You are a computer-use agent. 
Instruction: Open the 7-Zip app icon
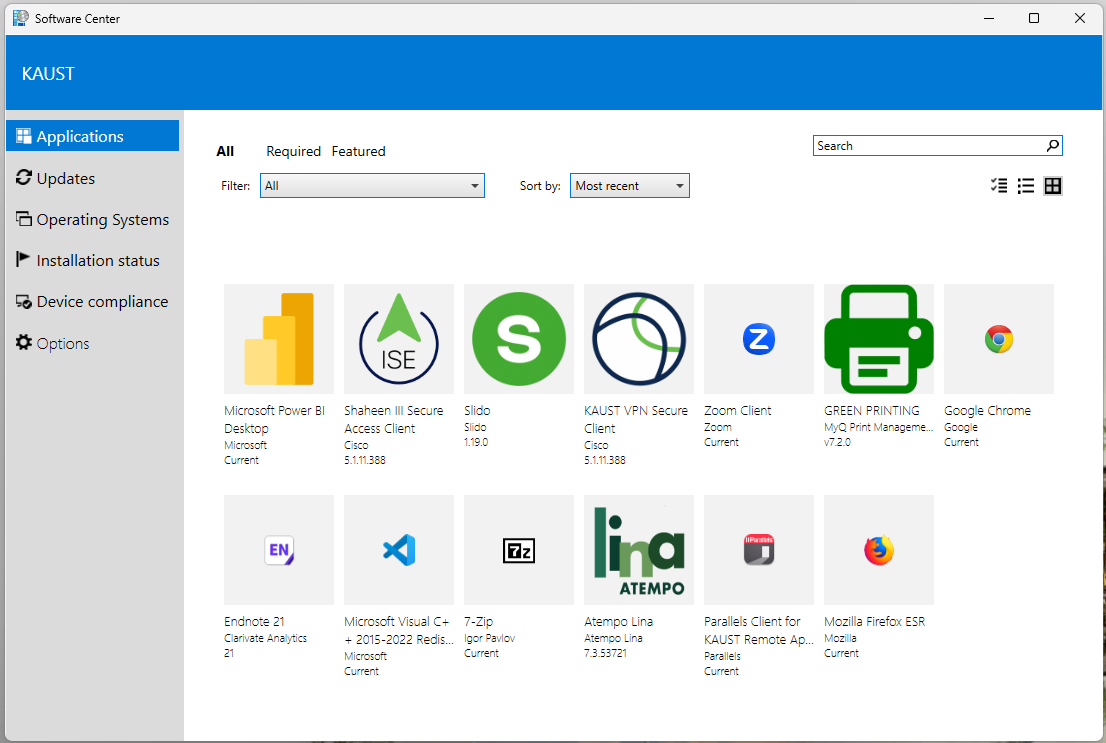tap(518, 550)
